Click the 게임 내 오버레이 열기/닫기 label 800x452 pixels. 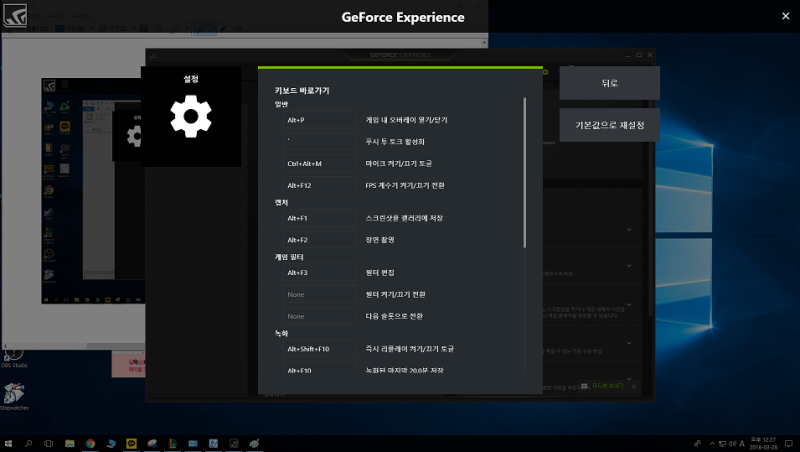[x=406, y=120]
